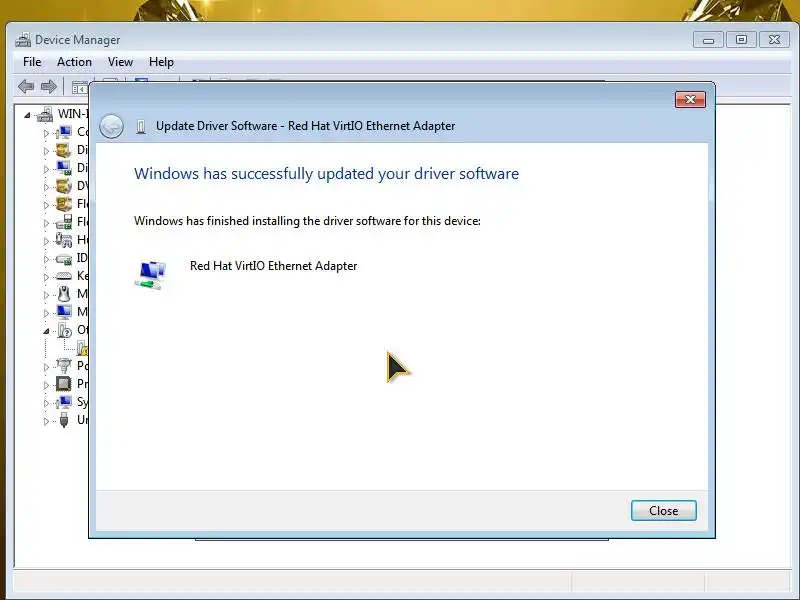Click the round back arrow in the driver dialog
Viewport: 800px width, 600px height.
pyautogui.click(x=111, y=126)
